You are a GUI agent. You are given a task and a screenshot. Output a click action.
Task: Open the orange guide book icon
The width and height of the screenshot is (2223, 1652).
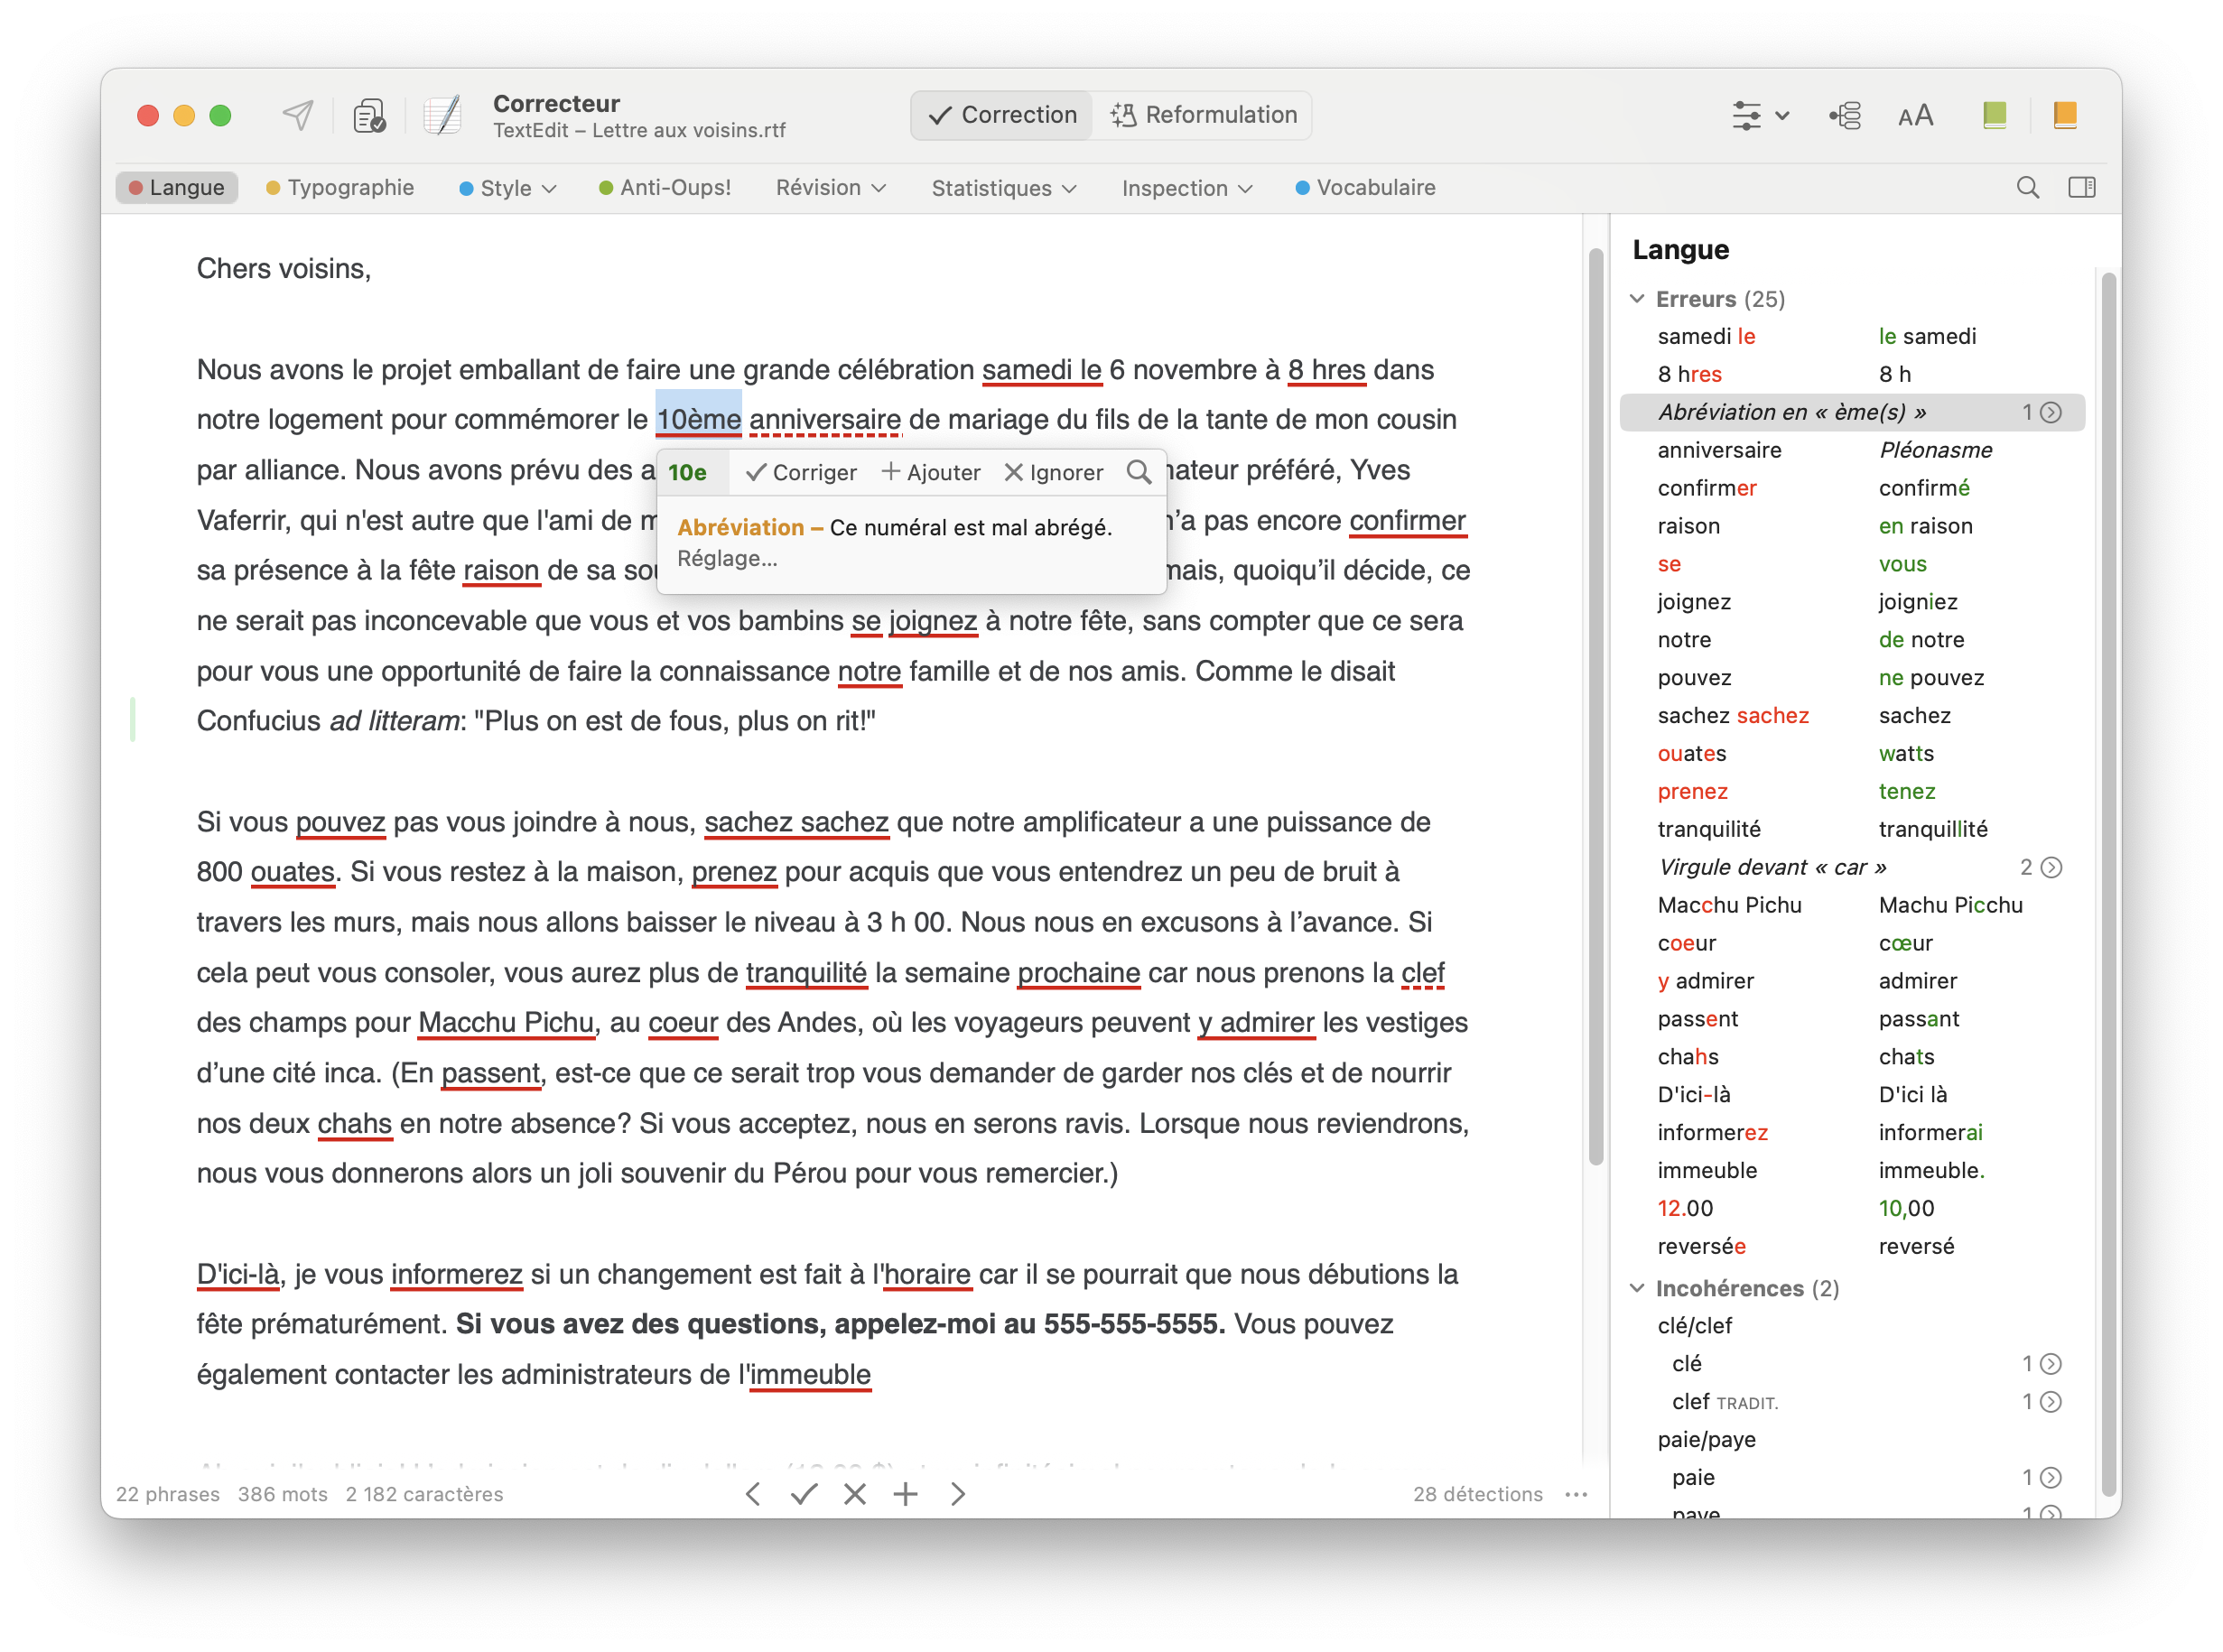click(2064, 116)
